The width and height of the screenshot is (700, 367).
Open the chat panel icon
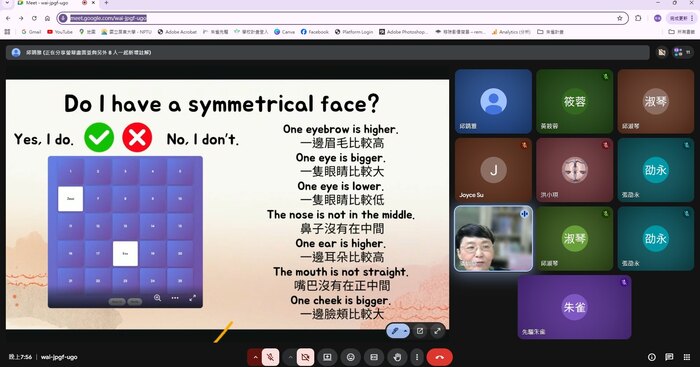[669, 357]
